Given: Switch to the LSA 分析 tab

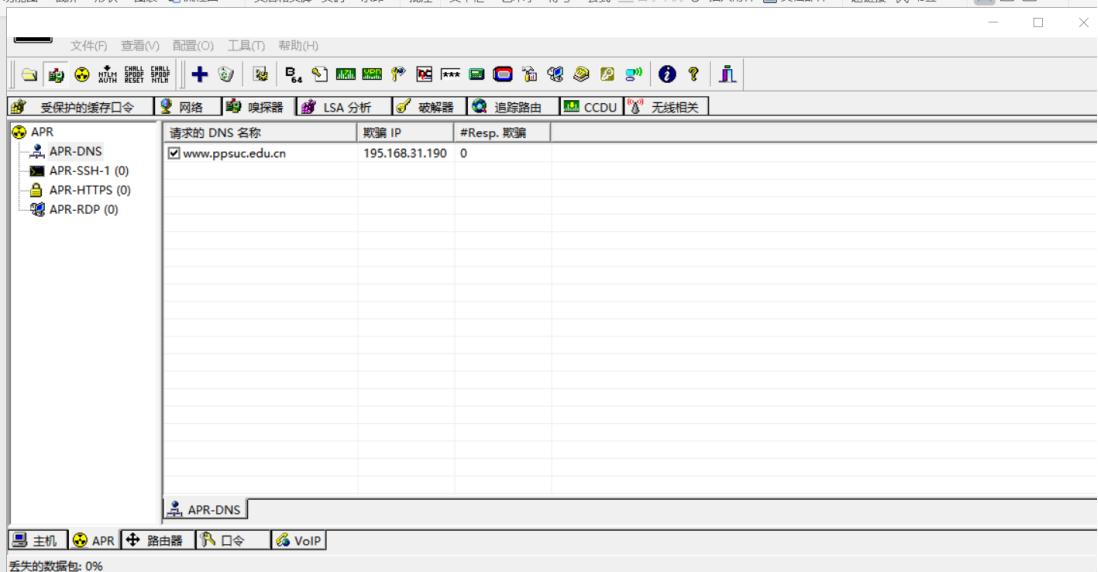Looking at the screenshot, I should 344,107.
